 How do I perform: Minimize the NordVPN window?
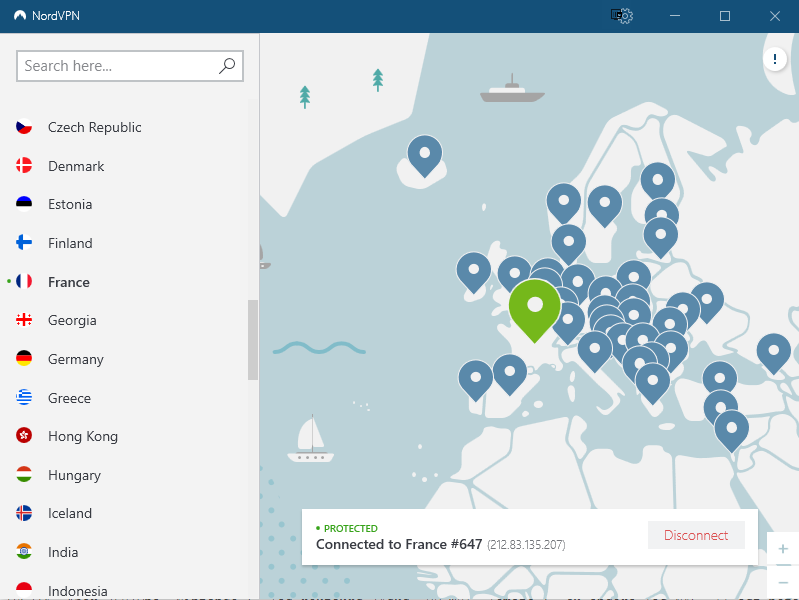tap(675, 16)
